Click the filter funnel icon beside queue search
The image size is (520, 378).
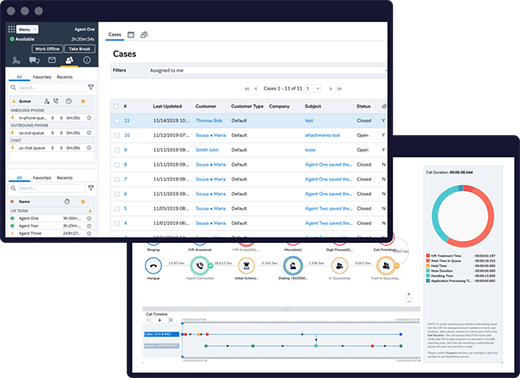tap(91, 87)
